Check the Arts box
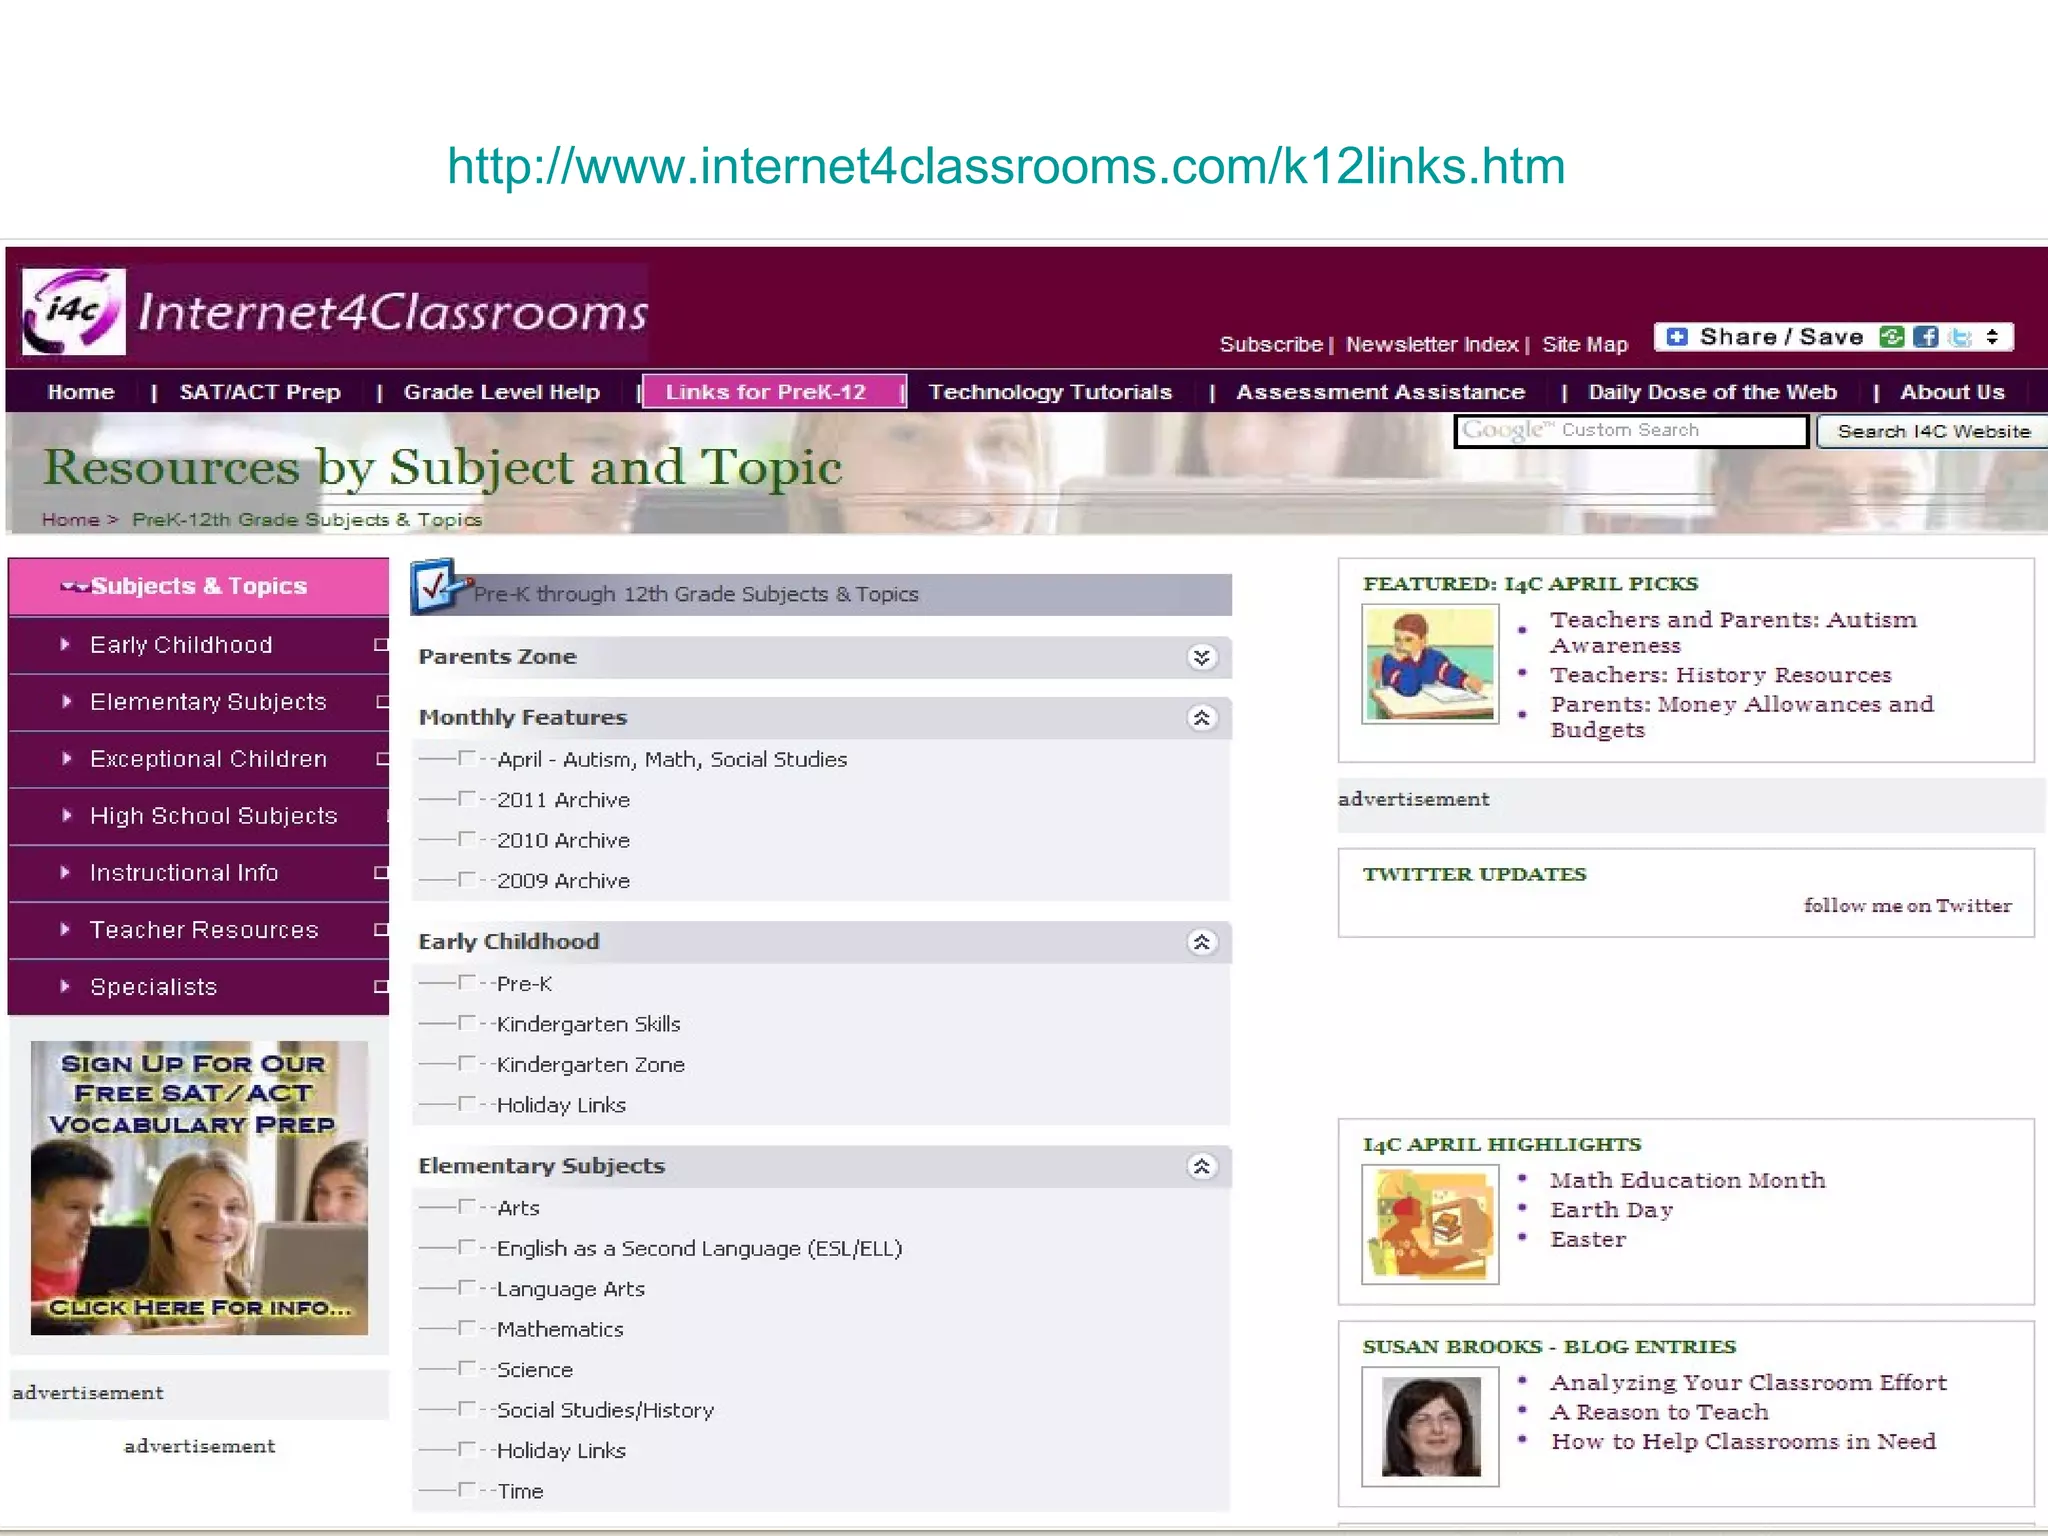This screenshot has width=2048, height=1536. coord(467,1207)
